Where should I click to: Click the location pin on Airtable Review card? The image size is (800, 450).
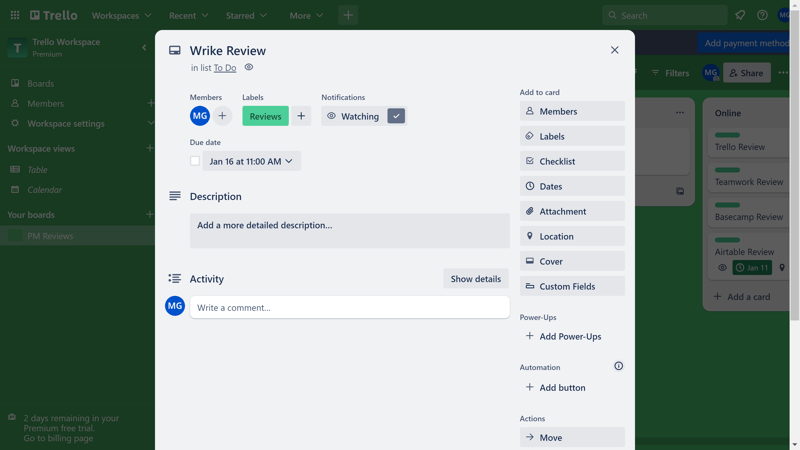pos(782,267)
